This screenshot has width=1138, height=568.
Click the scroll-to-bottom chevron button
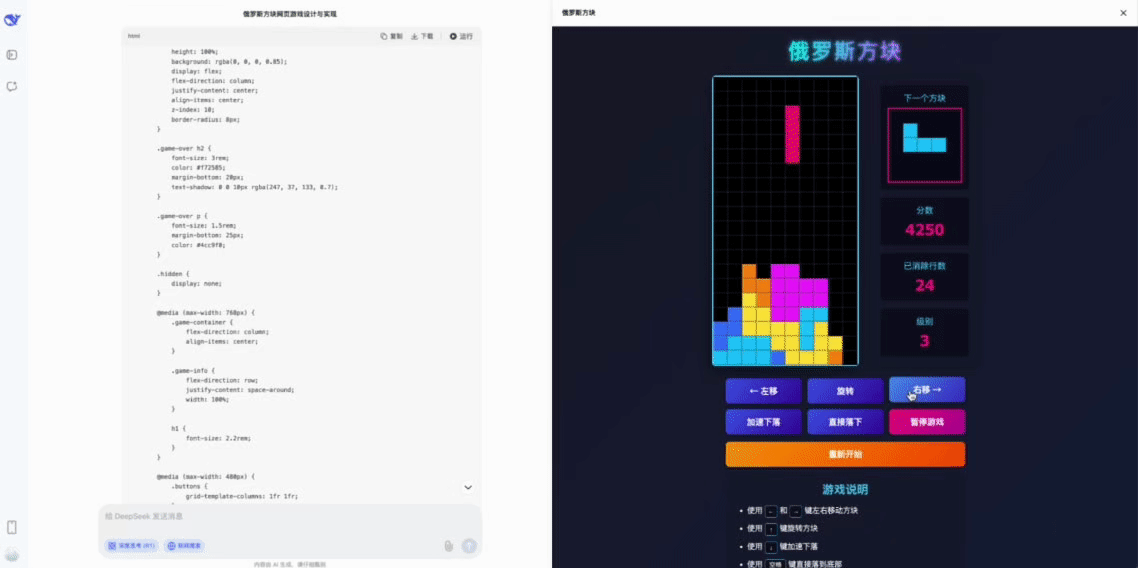pos(468,487)
